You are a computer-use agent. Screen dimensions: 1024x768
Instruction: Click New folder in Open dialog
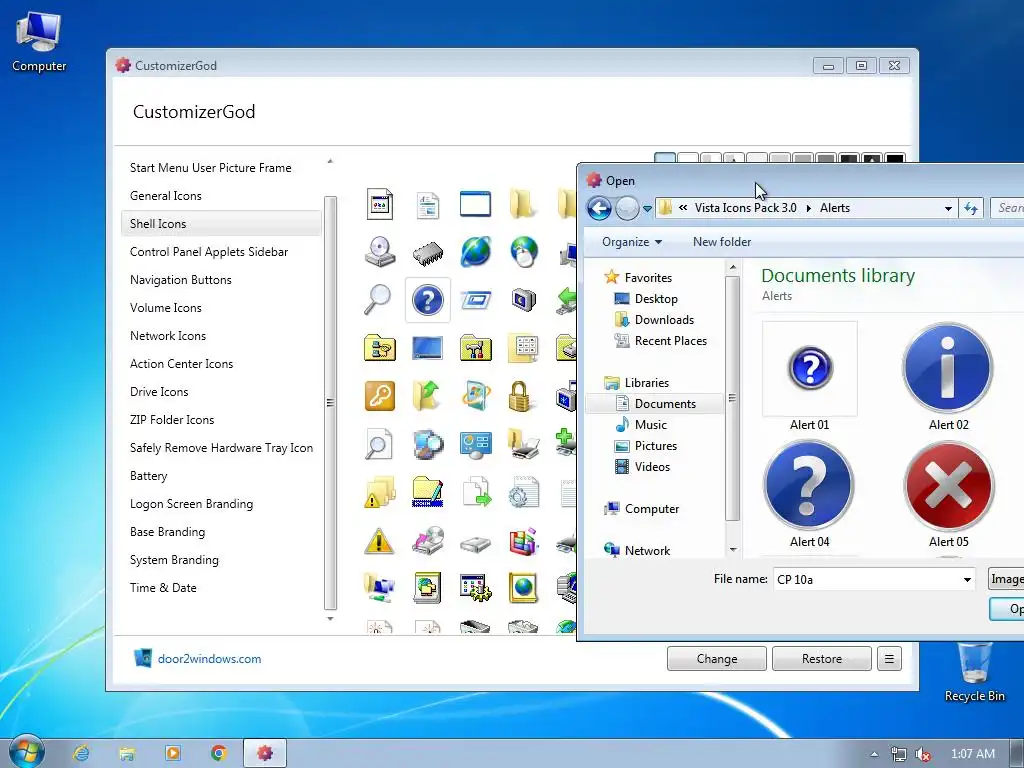coord(722,242)
